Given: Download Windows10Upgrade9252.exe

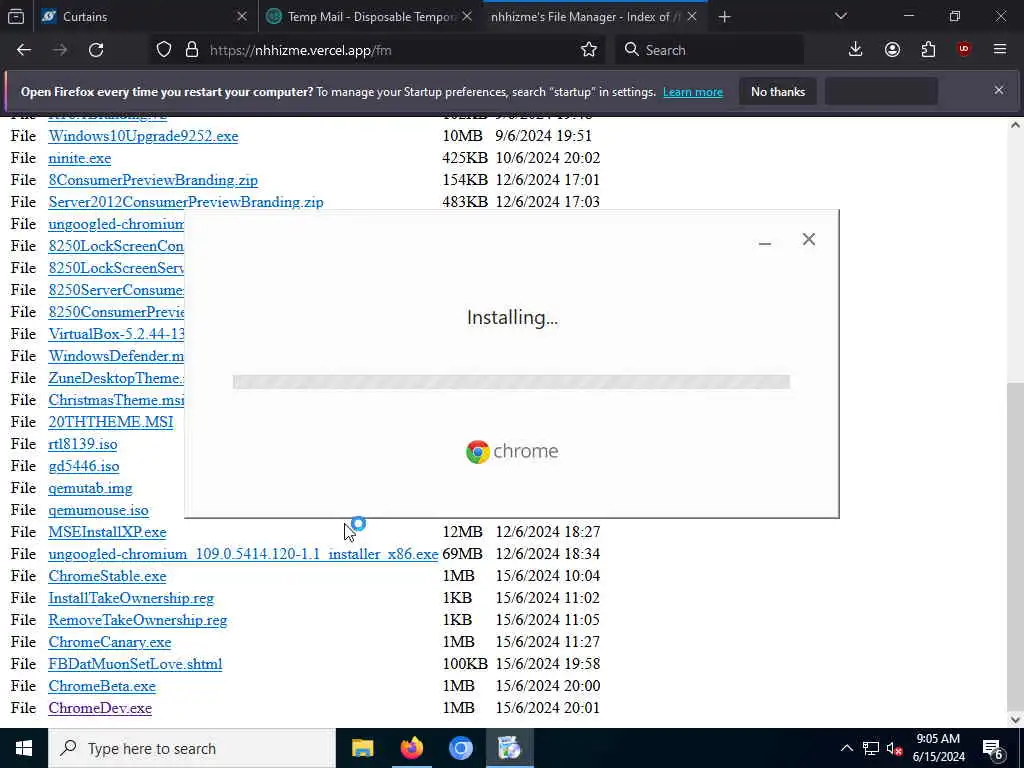Looking at the screenshot, I should 143,136.
